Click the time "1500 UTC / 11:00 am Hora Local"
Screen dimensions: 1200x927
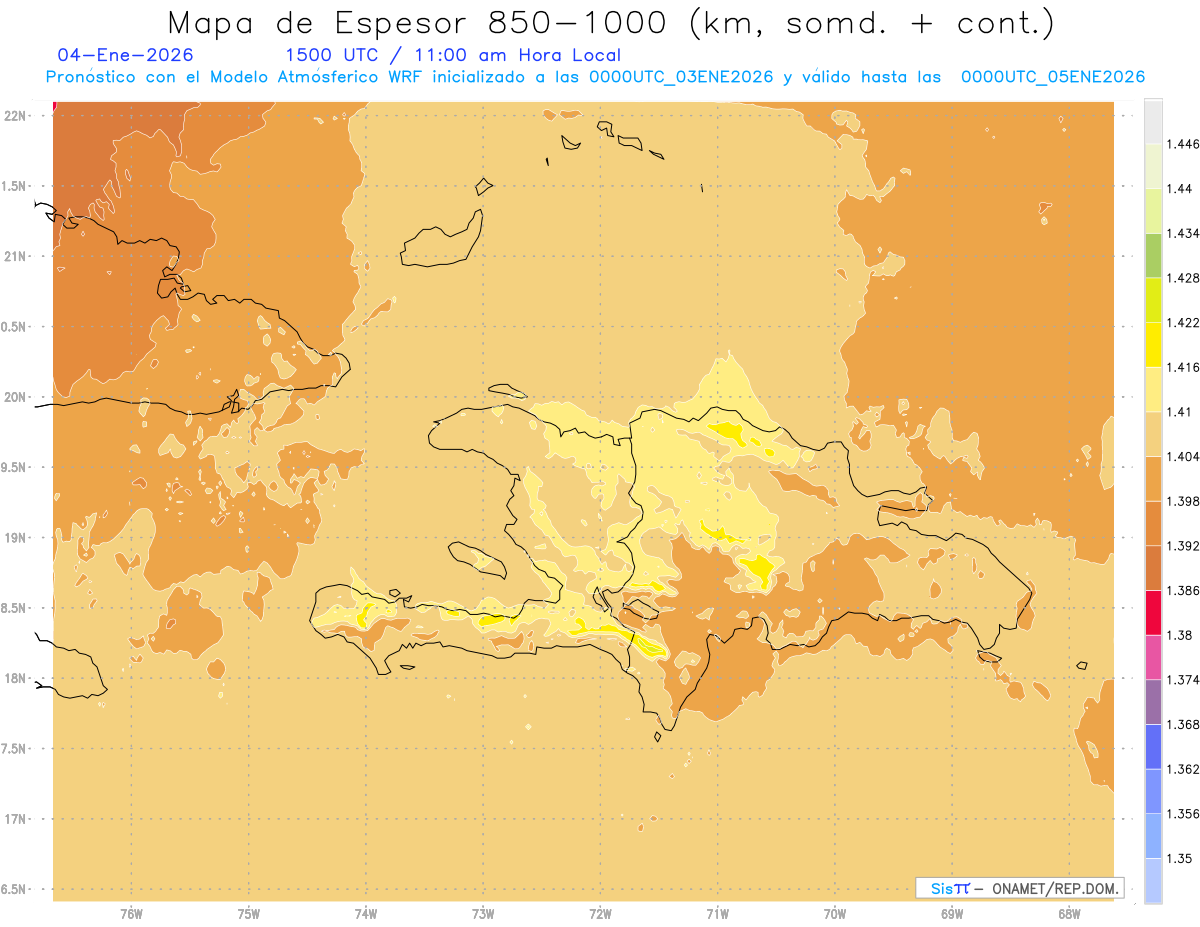(453, 55)
